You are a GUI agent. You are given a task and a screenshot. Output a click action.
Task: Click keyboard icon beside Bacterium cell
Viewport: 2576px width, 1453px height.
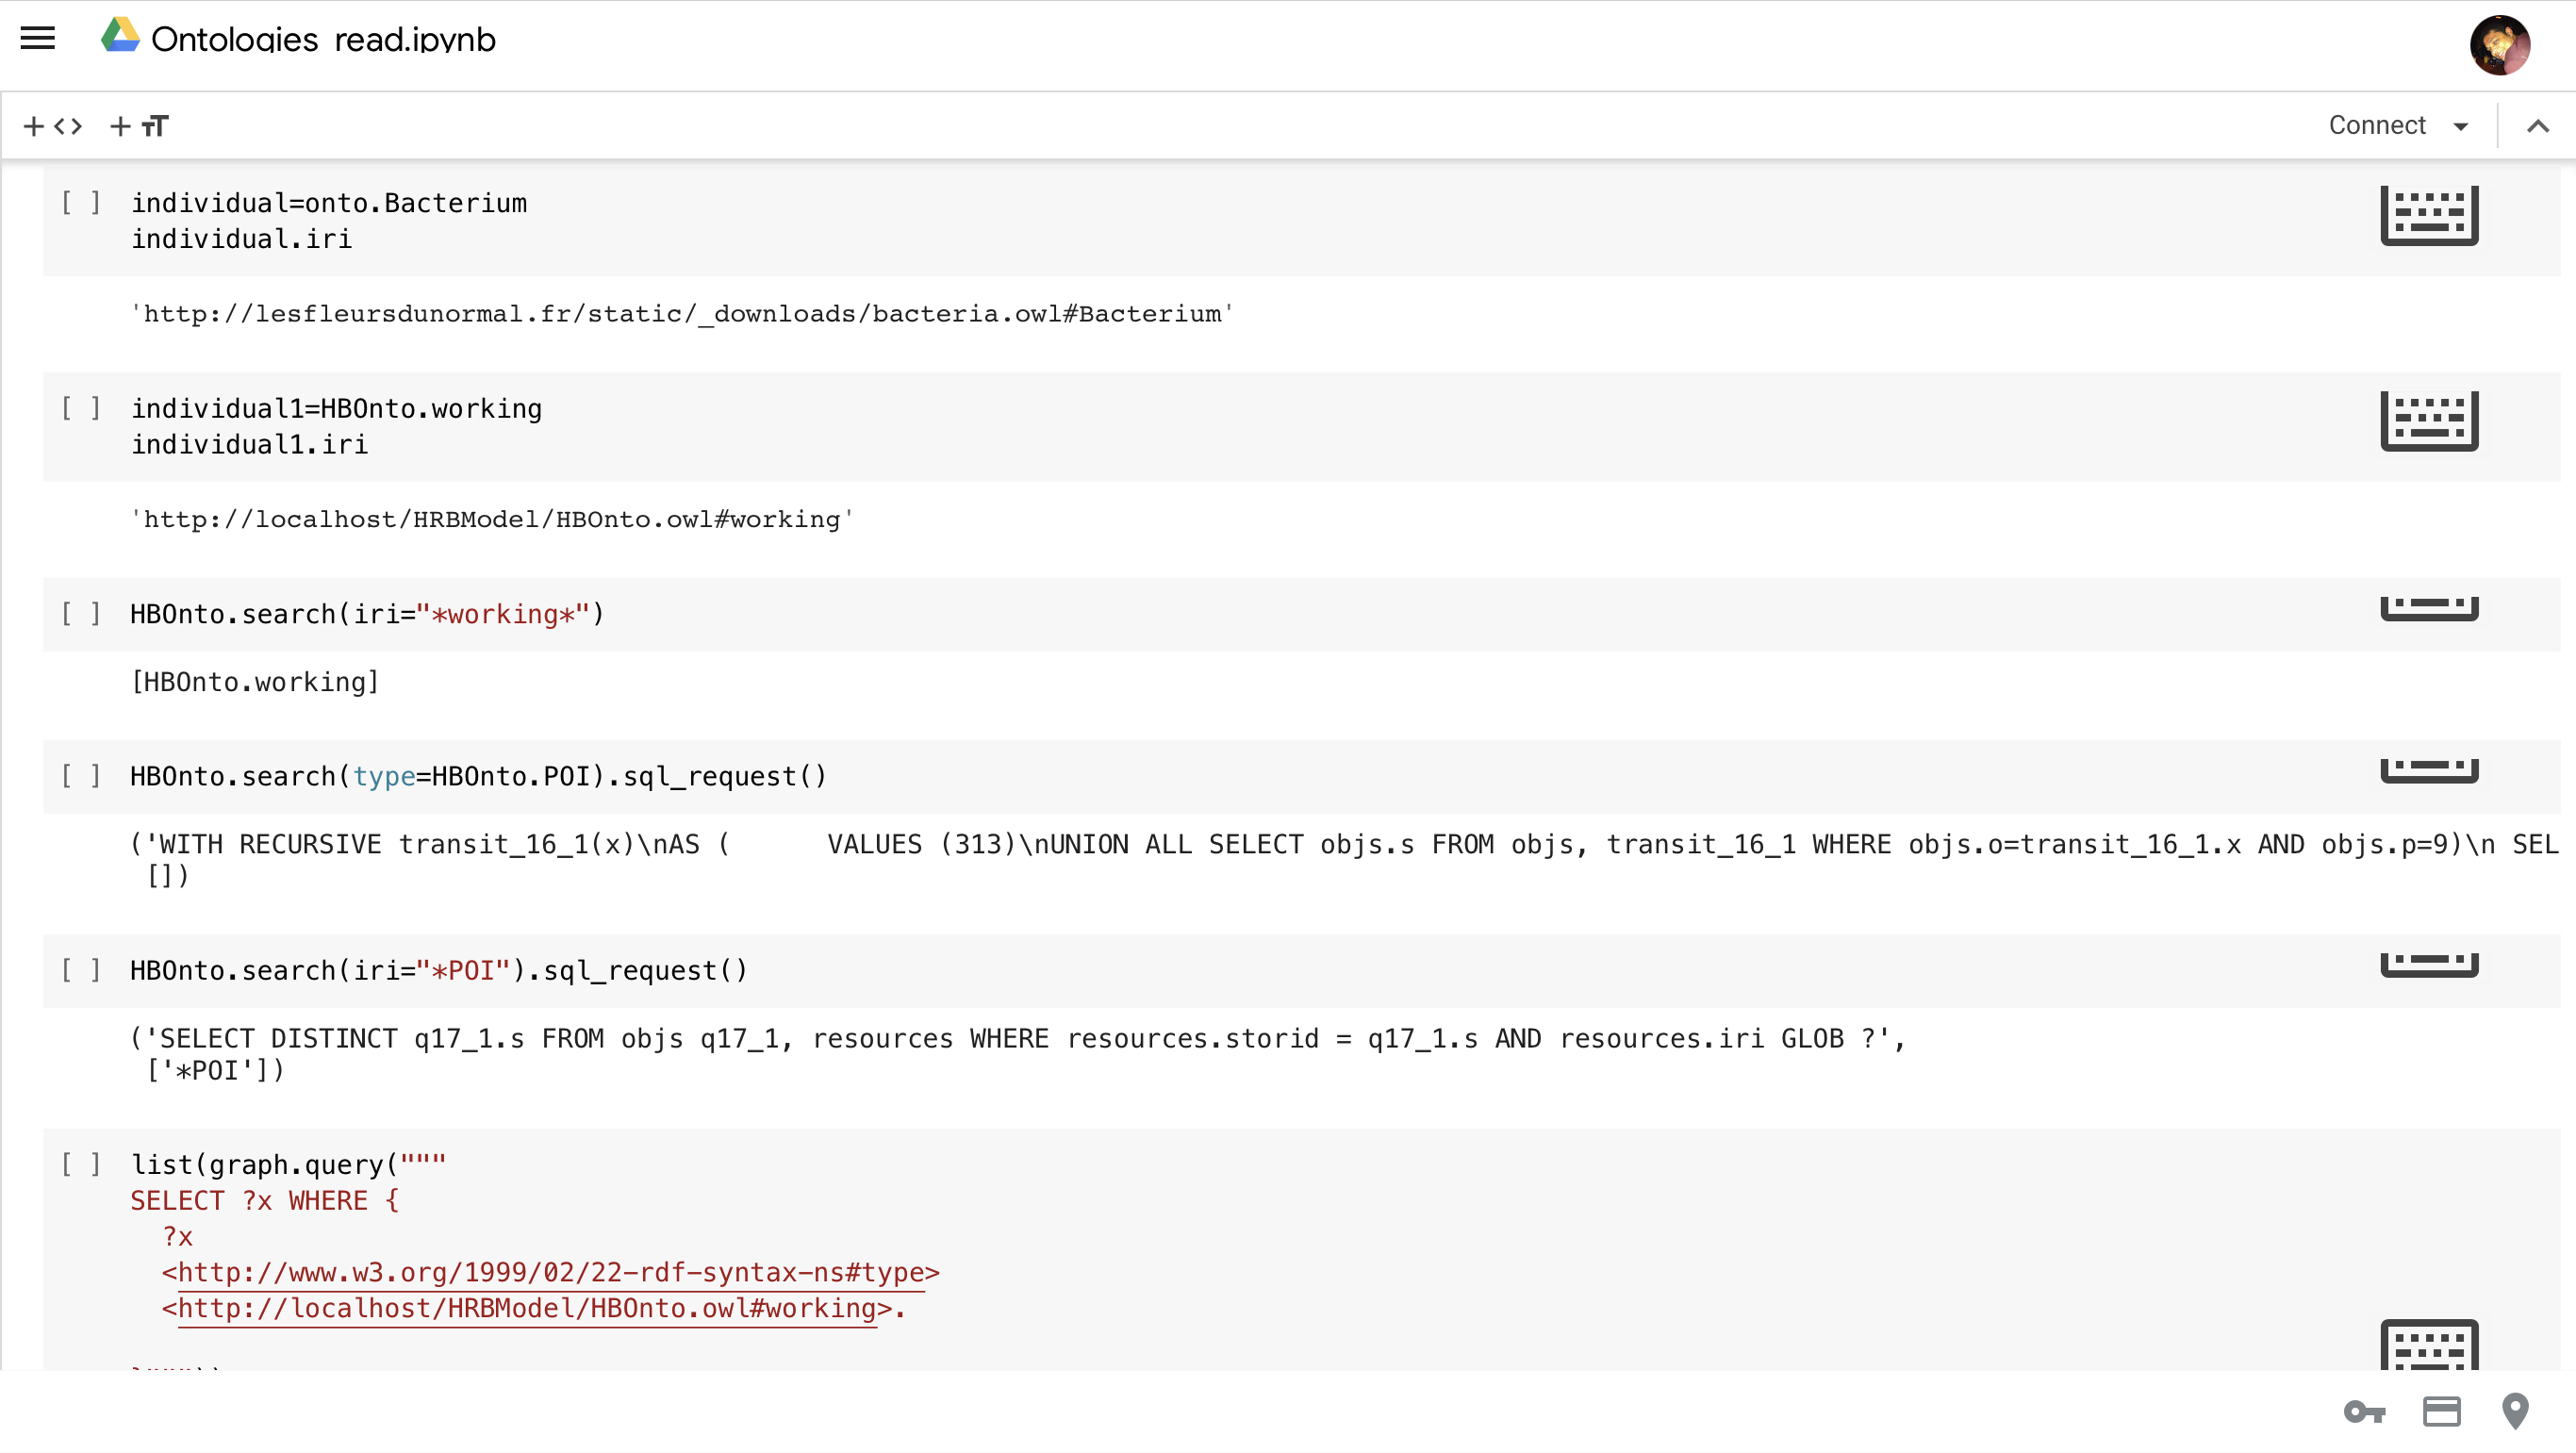[x=2428, y=215]
